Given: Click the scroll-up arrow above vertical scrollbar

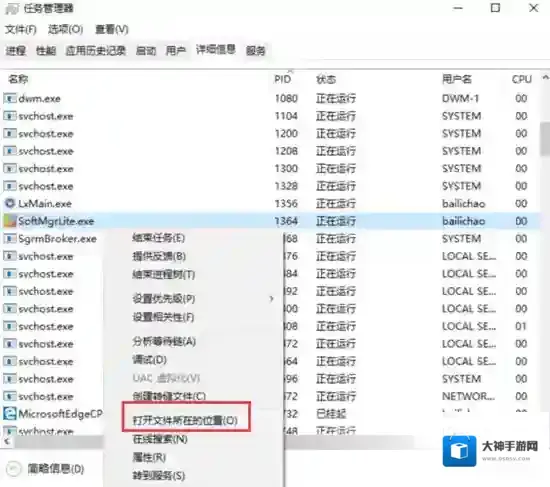Looking at the screenshot, I should point(545,77).
